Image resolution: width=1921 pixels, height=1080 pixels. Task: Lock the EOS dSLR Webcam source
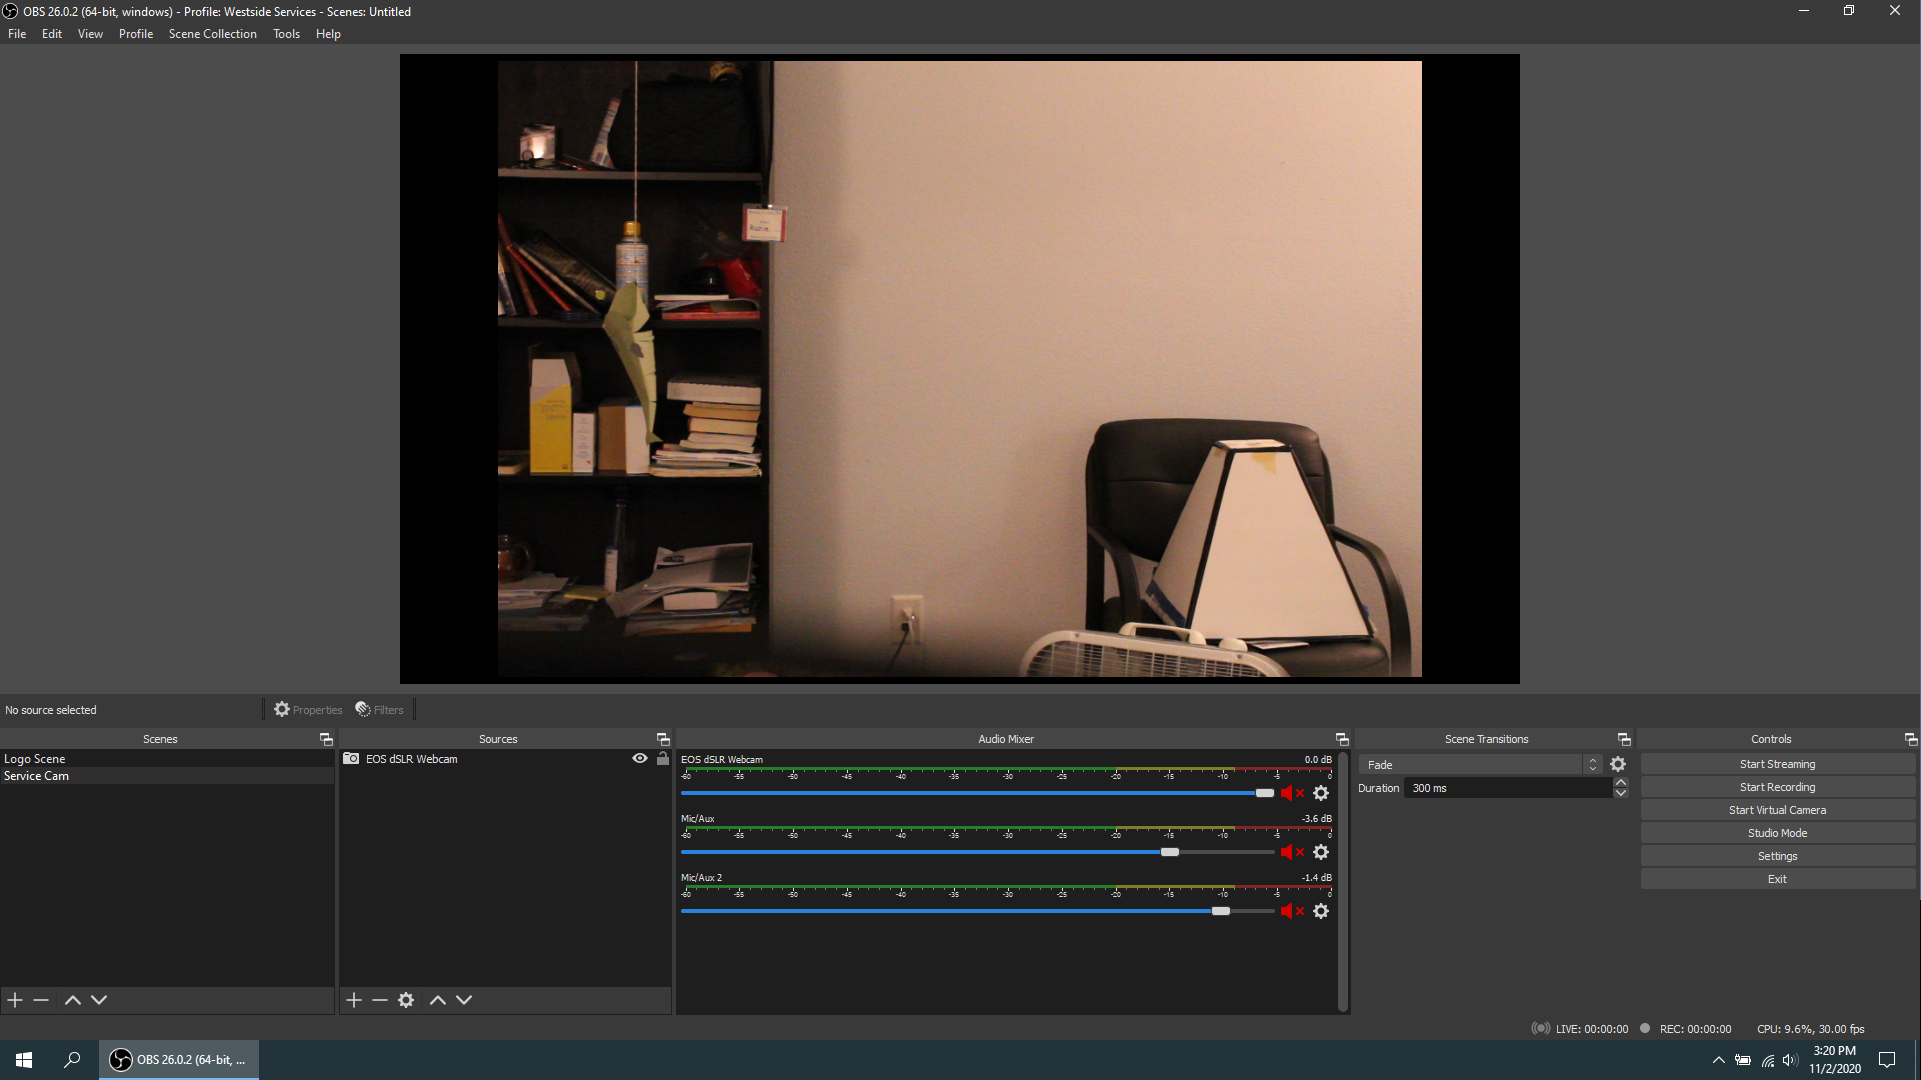click(662, 758)
